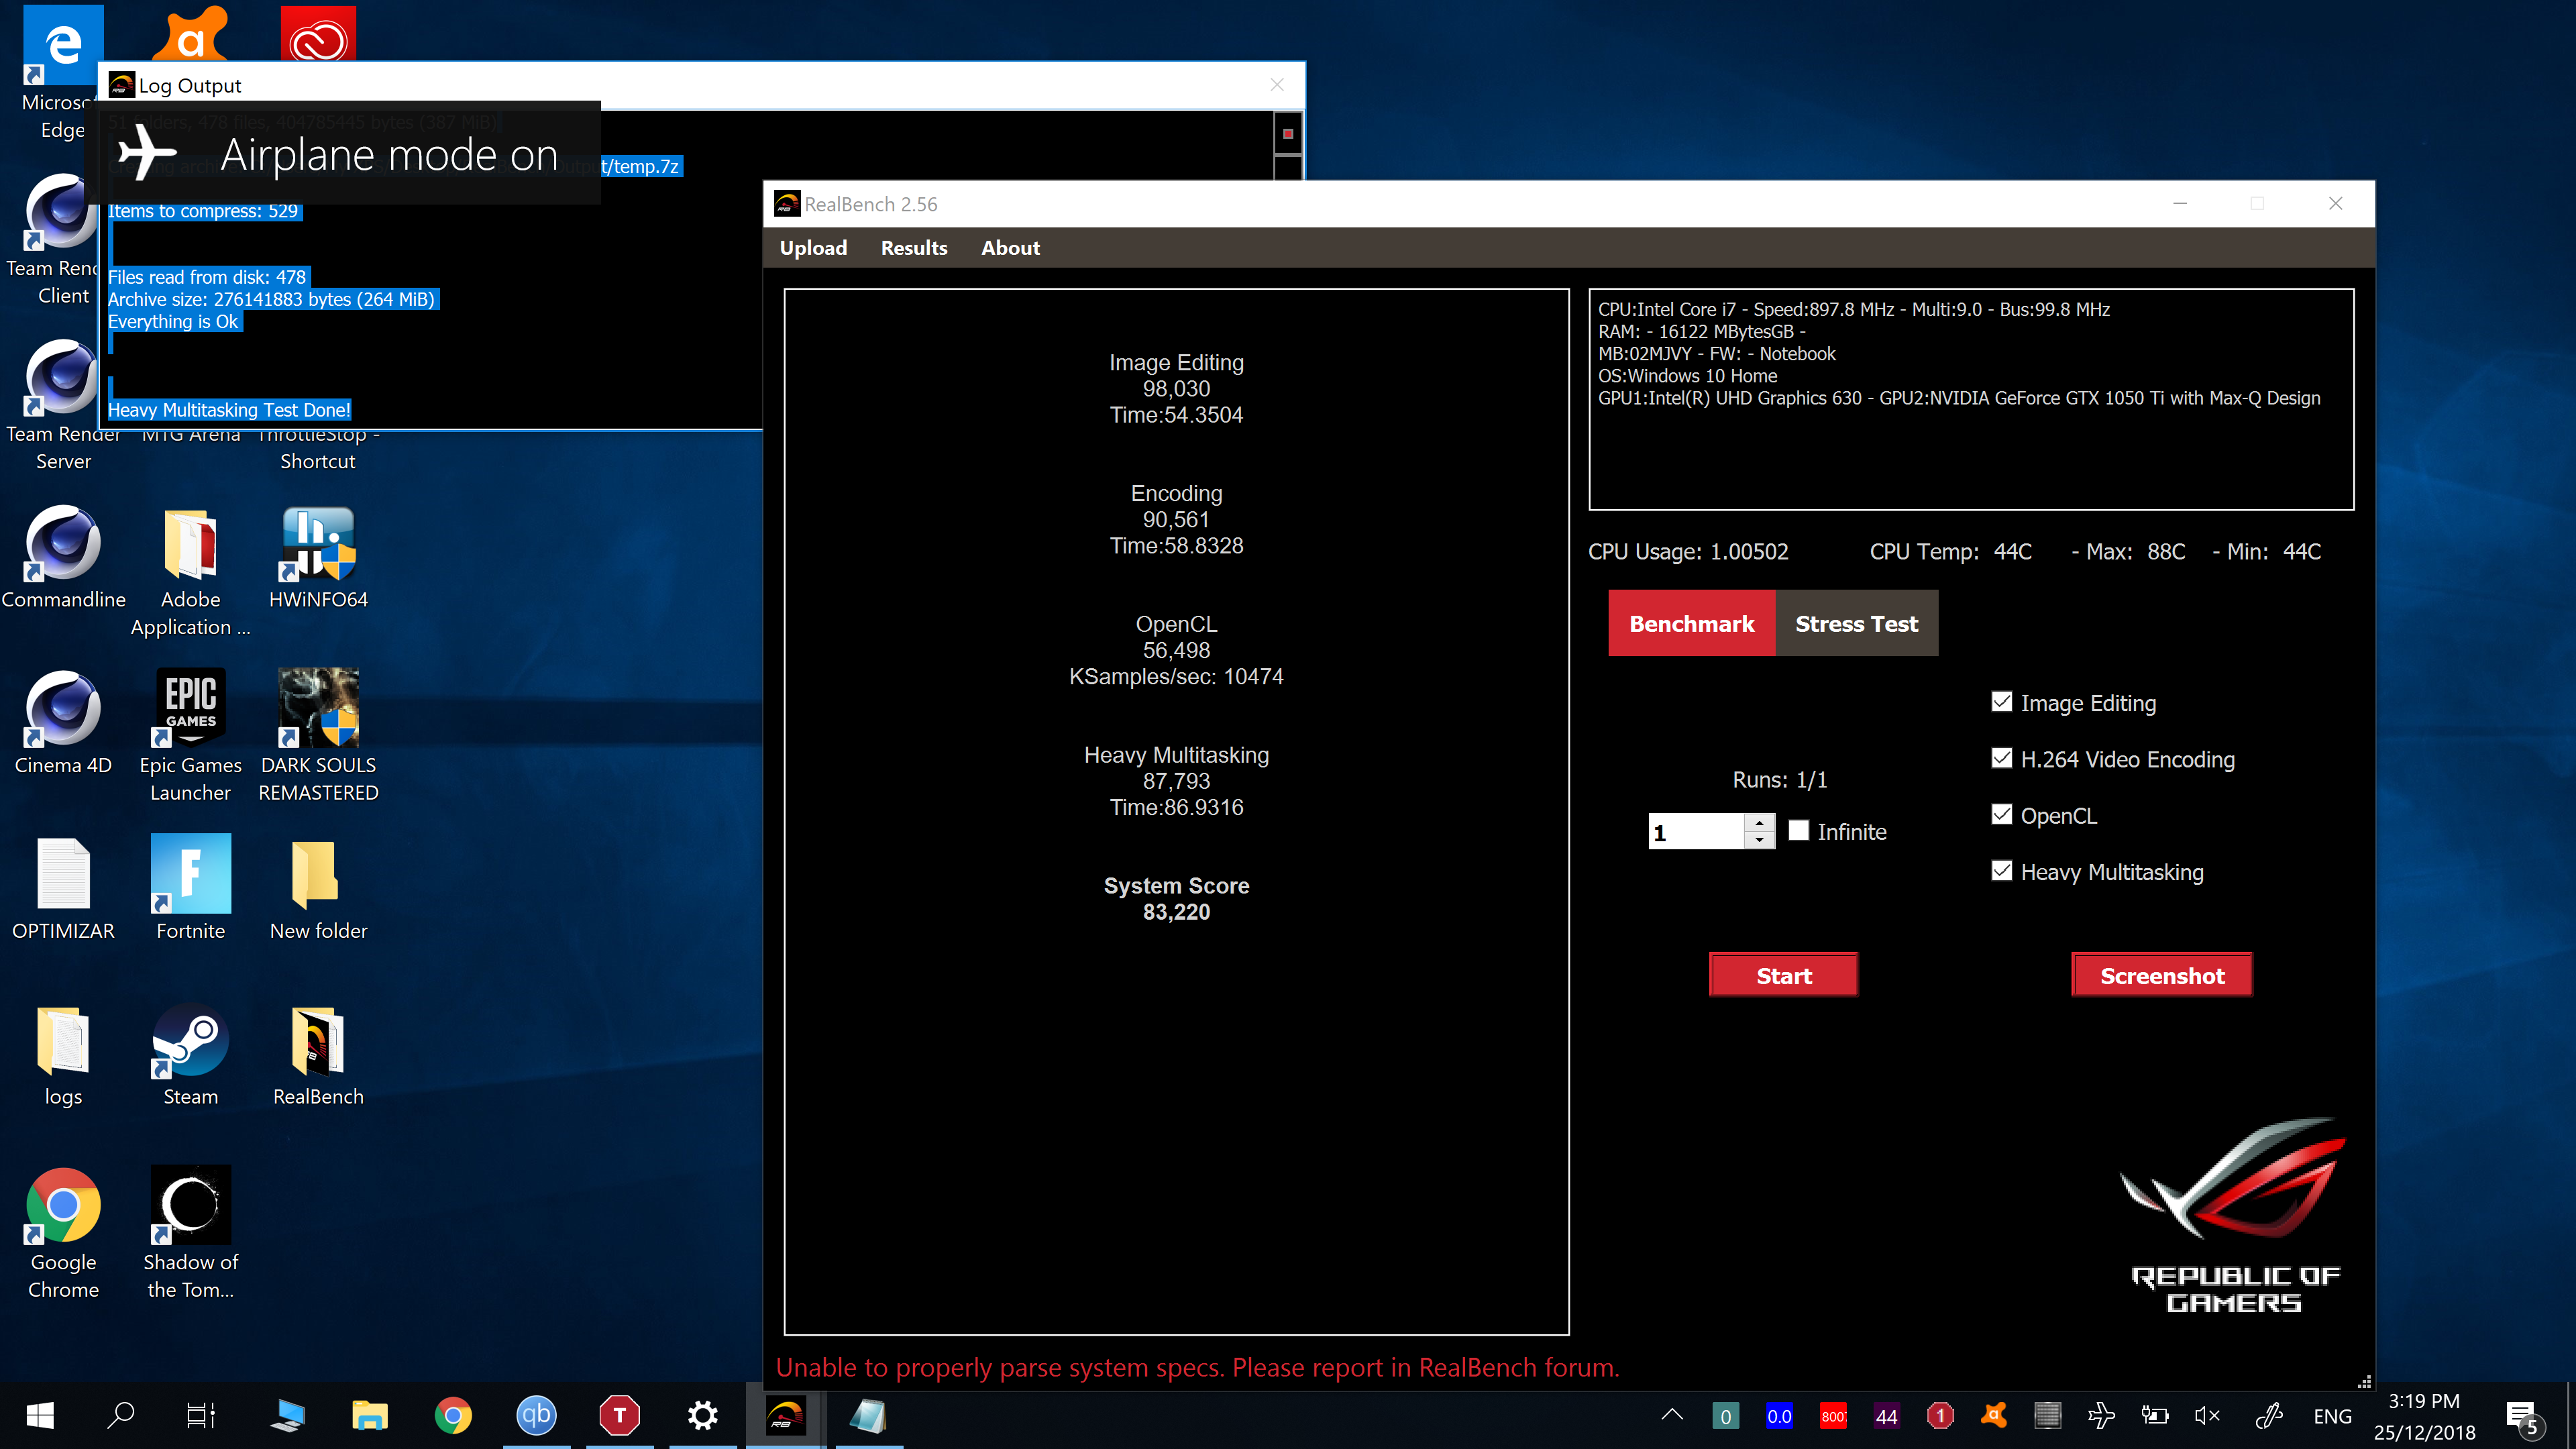
Task: Open Windows Start menu
Action: click(40, 1415)
